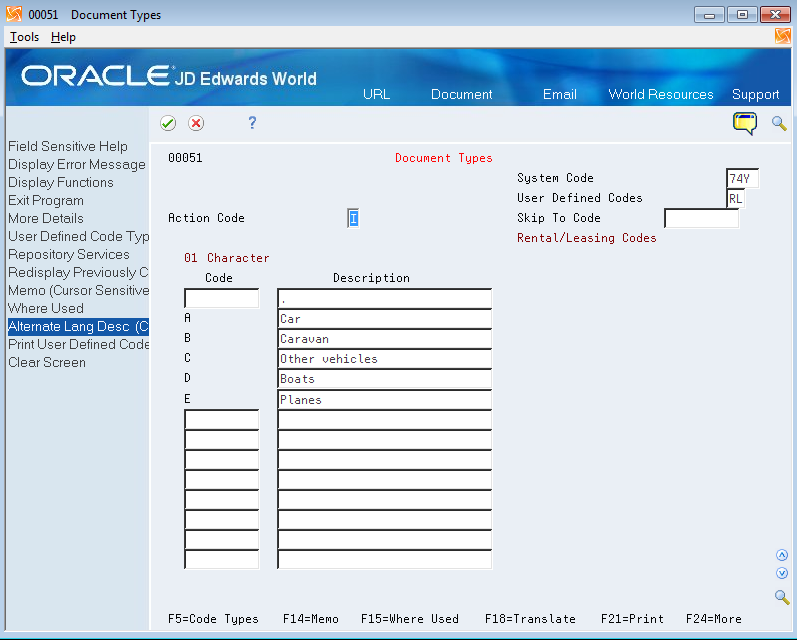797x640 pixels.
Task: Minimize the Document Types window
Action: pos(710,15)
